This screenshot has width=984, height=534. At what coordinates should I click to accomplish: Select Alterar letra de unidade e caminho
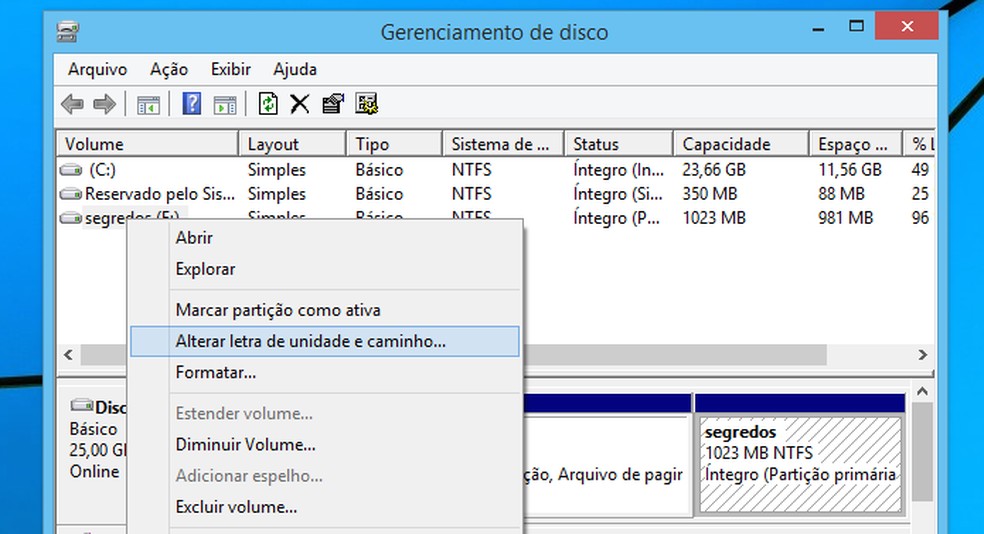[324, 341]
